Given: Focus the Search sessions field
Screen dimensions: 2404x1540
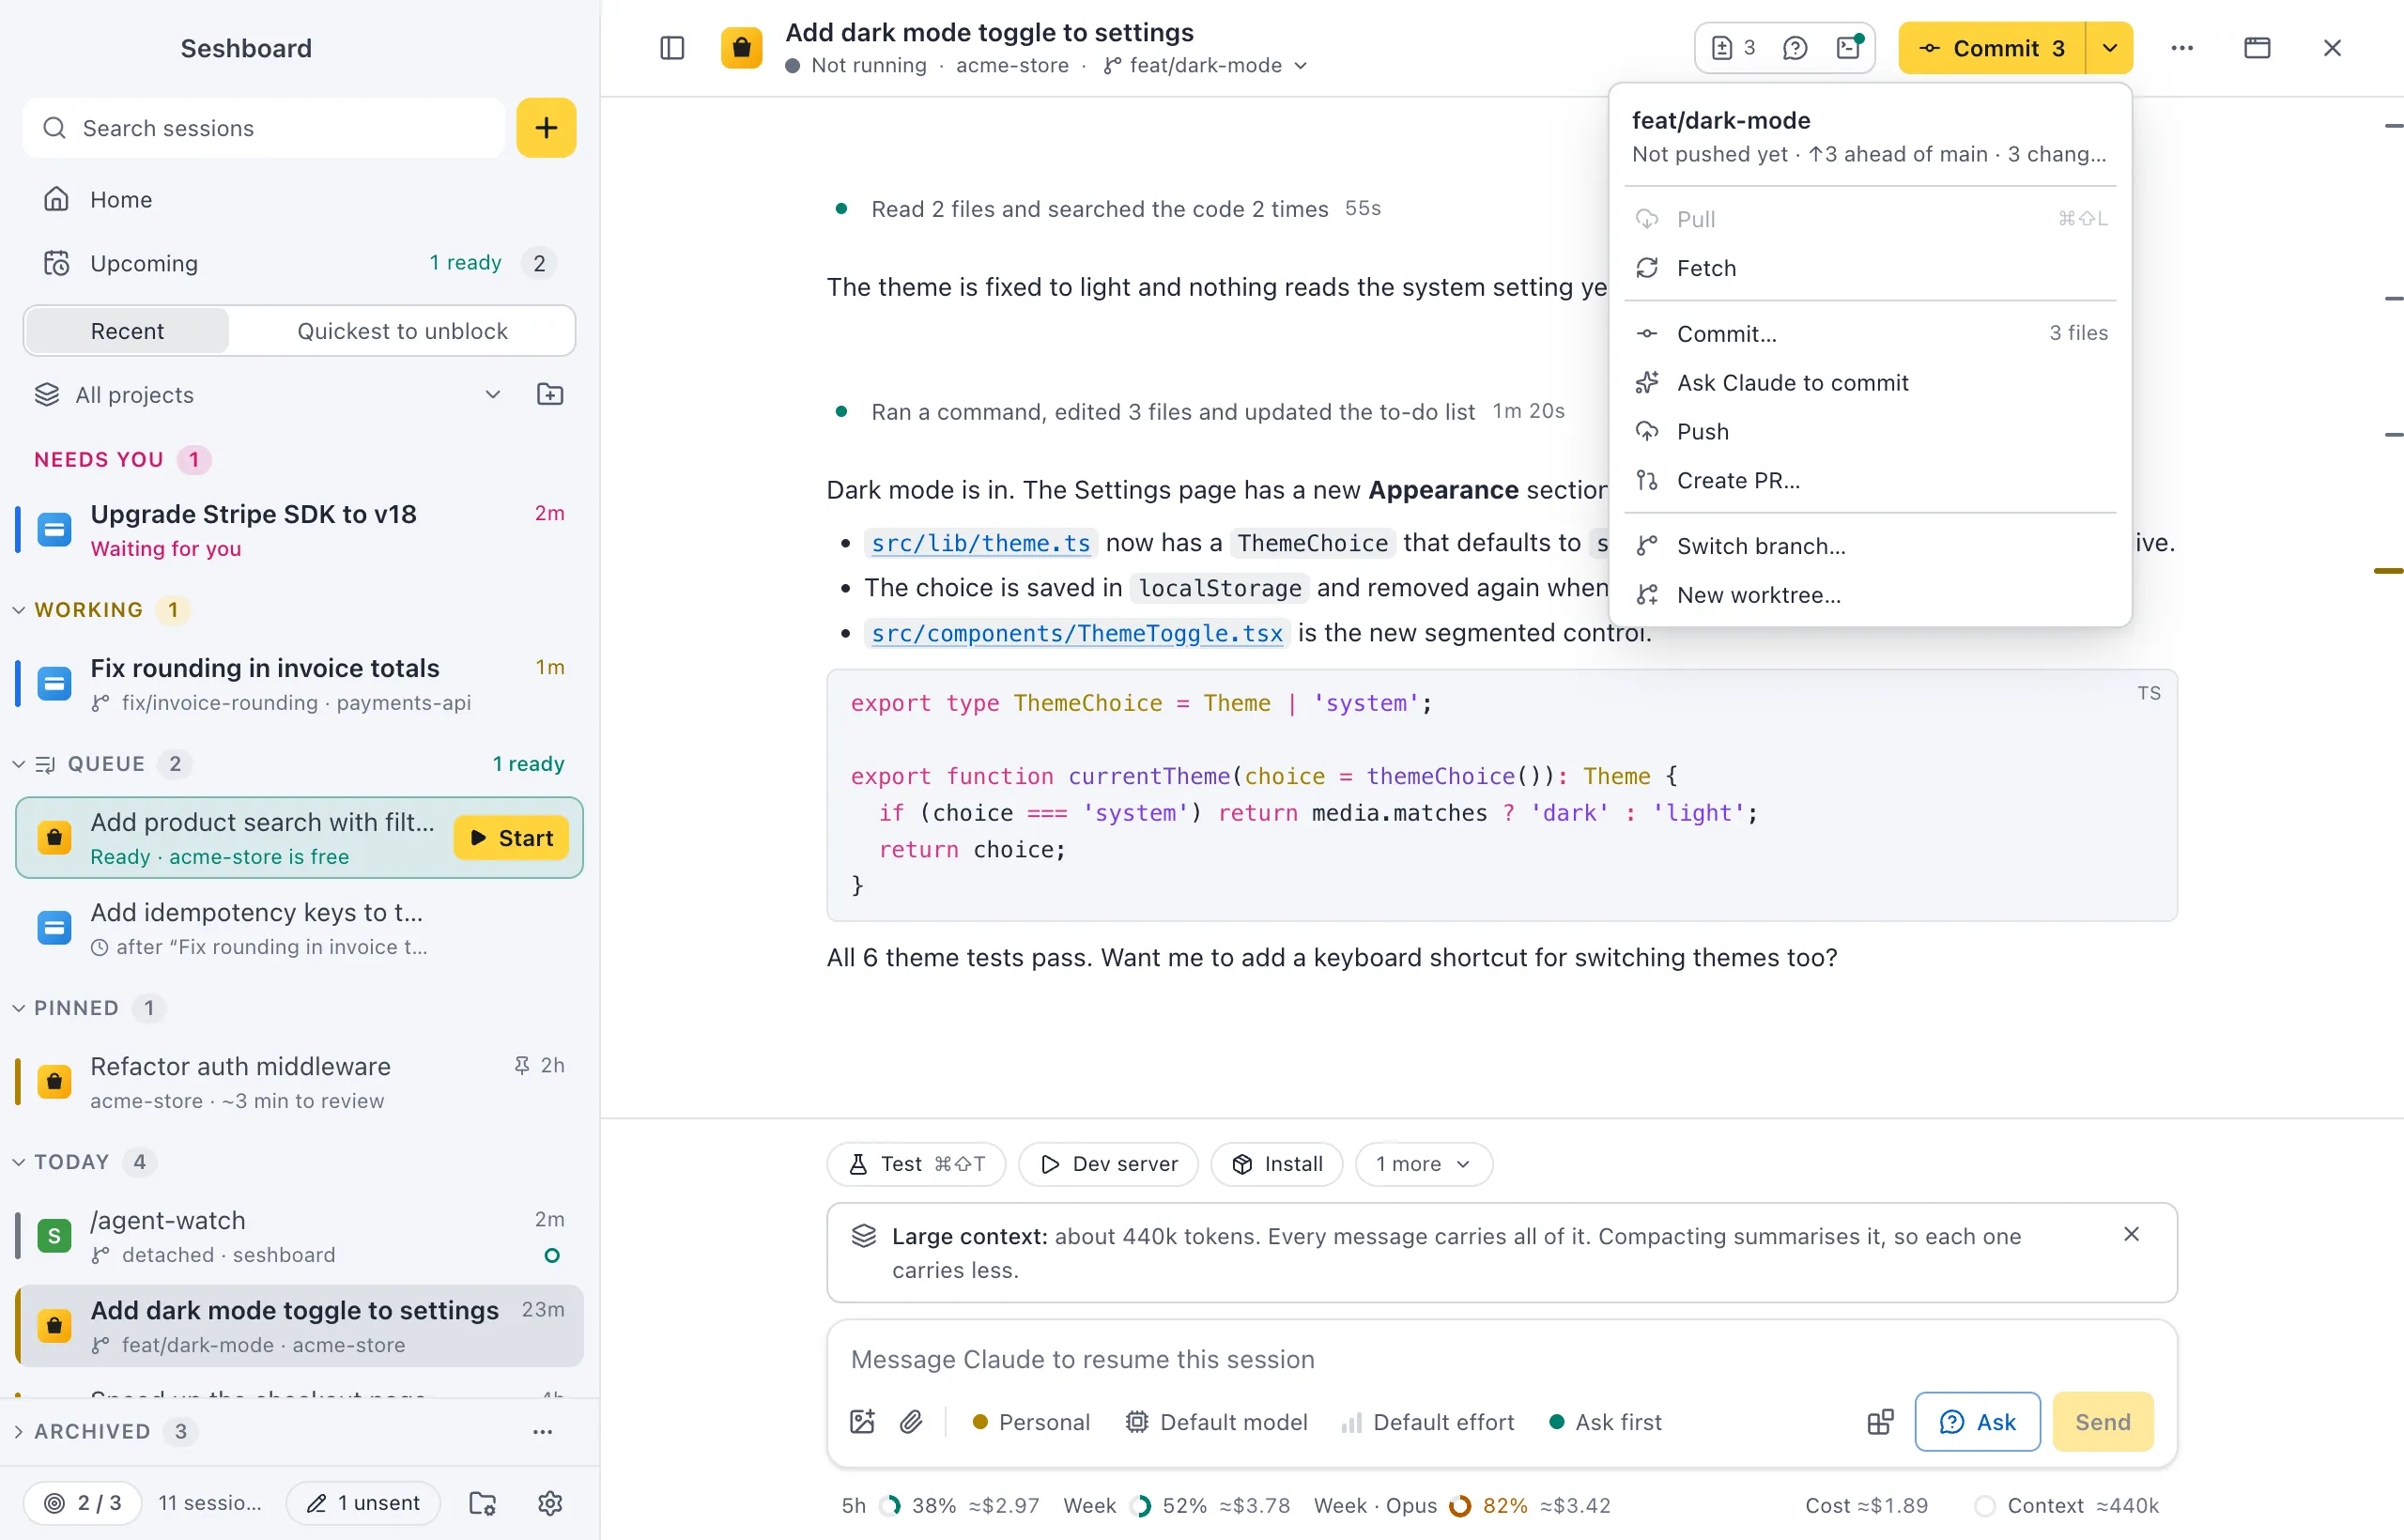Looking at the screenshot, I should (264, 128).
